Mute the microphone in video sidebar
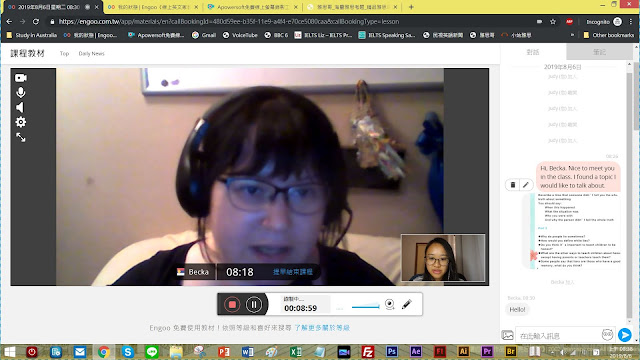This screenshot has height=360, width=640. coord(21,93)
